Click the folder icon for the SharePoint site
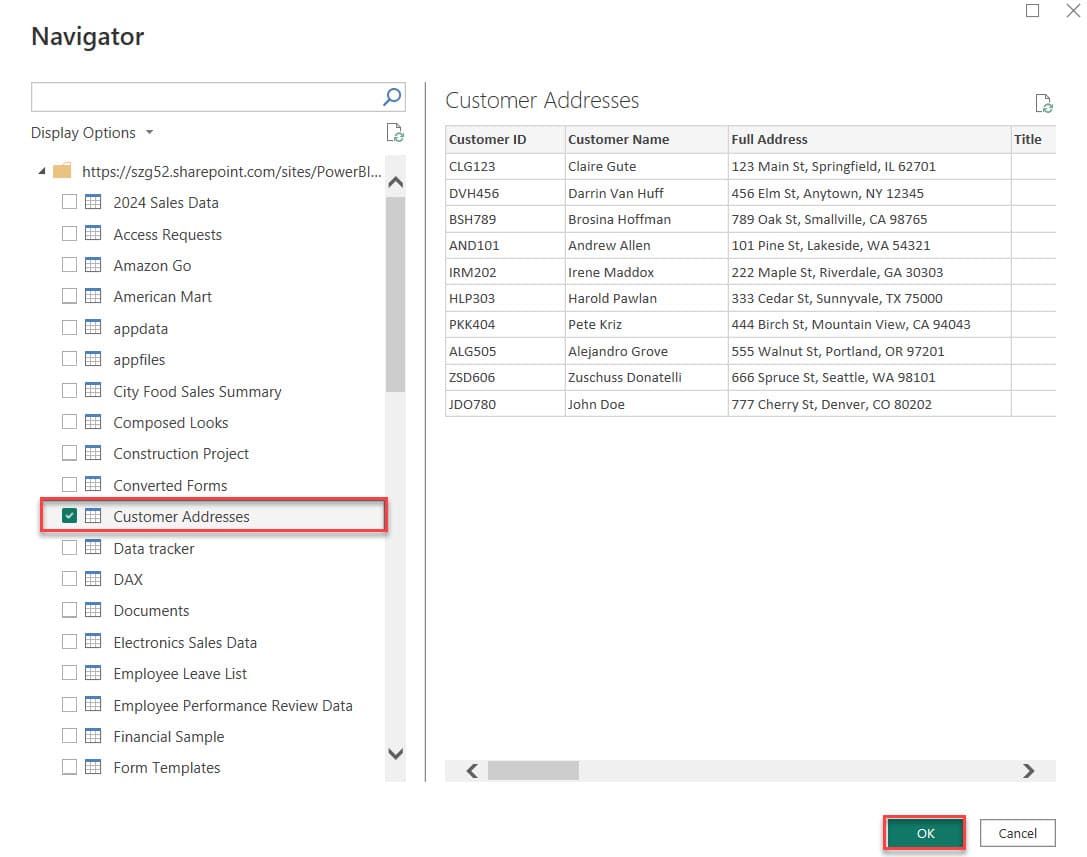Screen dimensions: 1087x857 62,171
